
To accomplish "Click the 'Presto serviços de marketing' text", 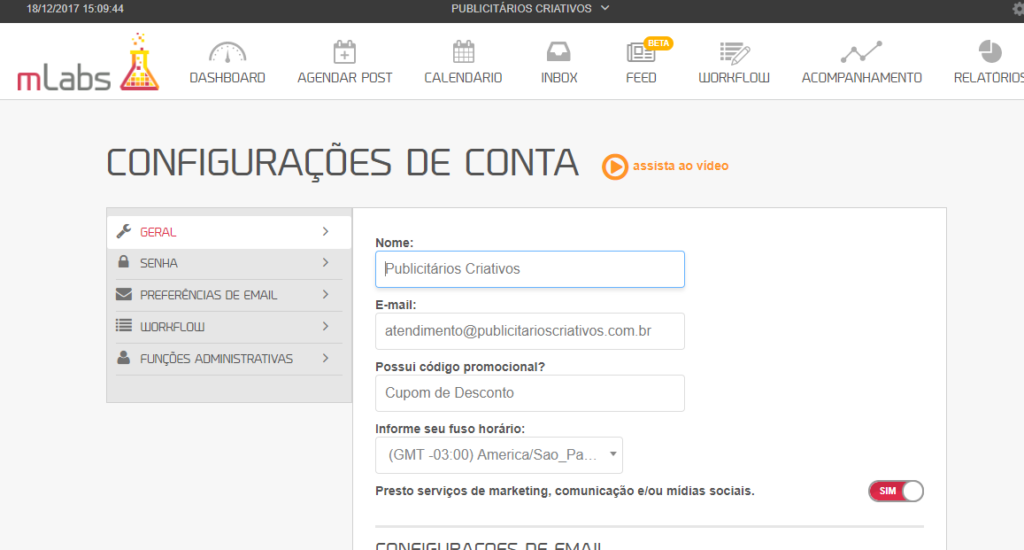I will tap(564, 491).
